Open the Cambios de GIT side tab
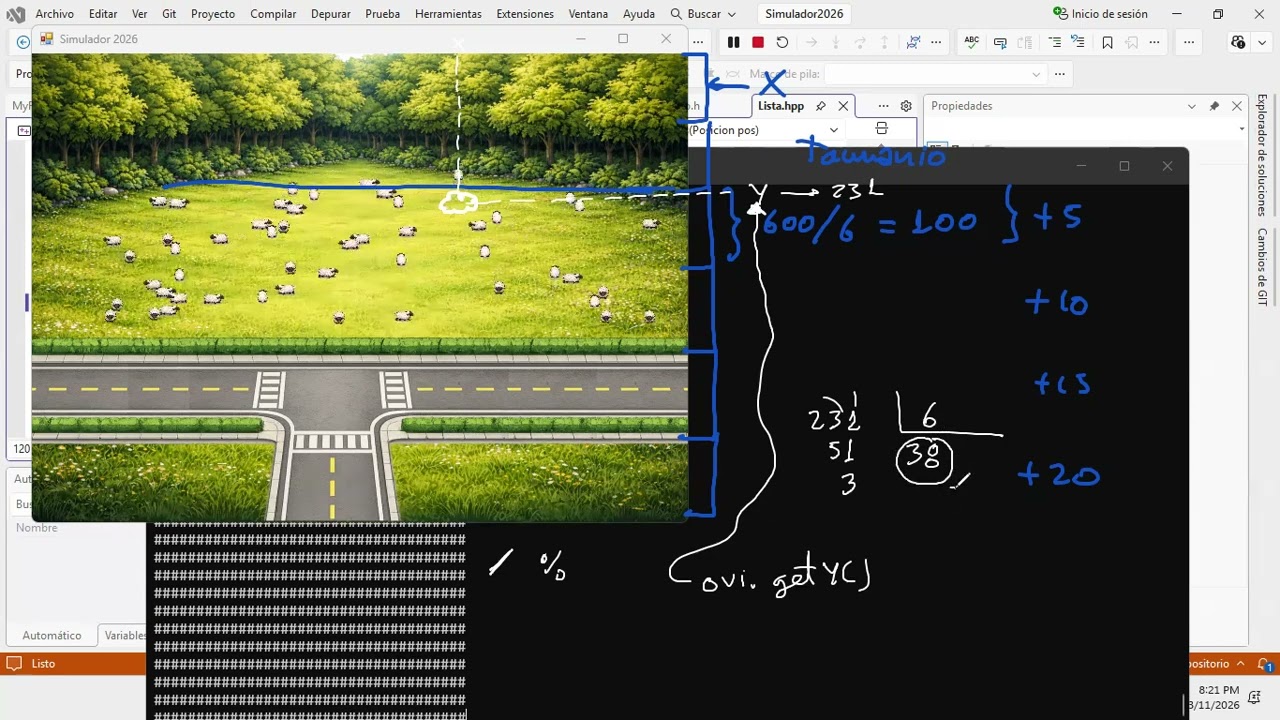Screen dimensions: 1280x720 click(1262, 267)
